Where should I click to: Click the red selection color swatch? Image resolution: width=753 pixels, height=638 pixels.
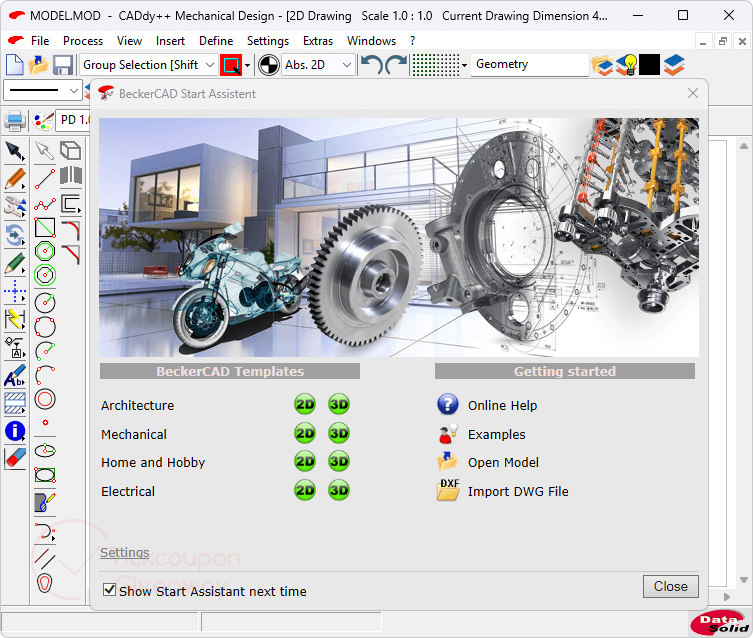[x=231, y=65]
